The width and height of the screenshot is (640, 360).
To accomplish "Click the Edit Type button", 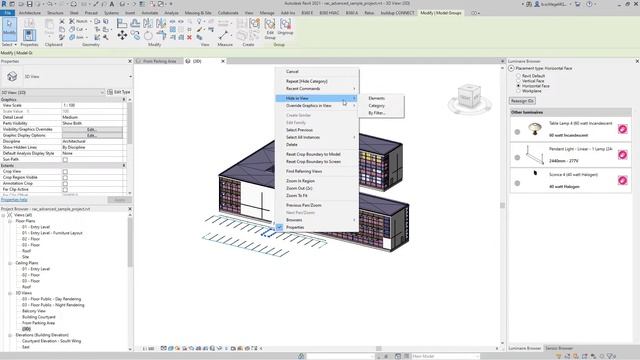I will click(x=119, y=92).
